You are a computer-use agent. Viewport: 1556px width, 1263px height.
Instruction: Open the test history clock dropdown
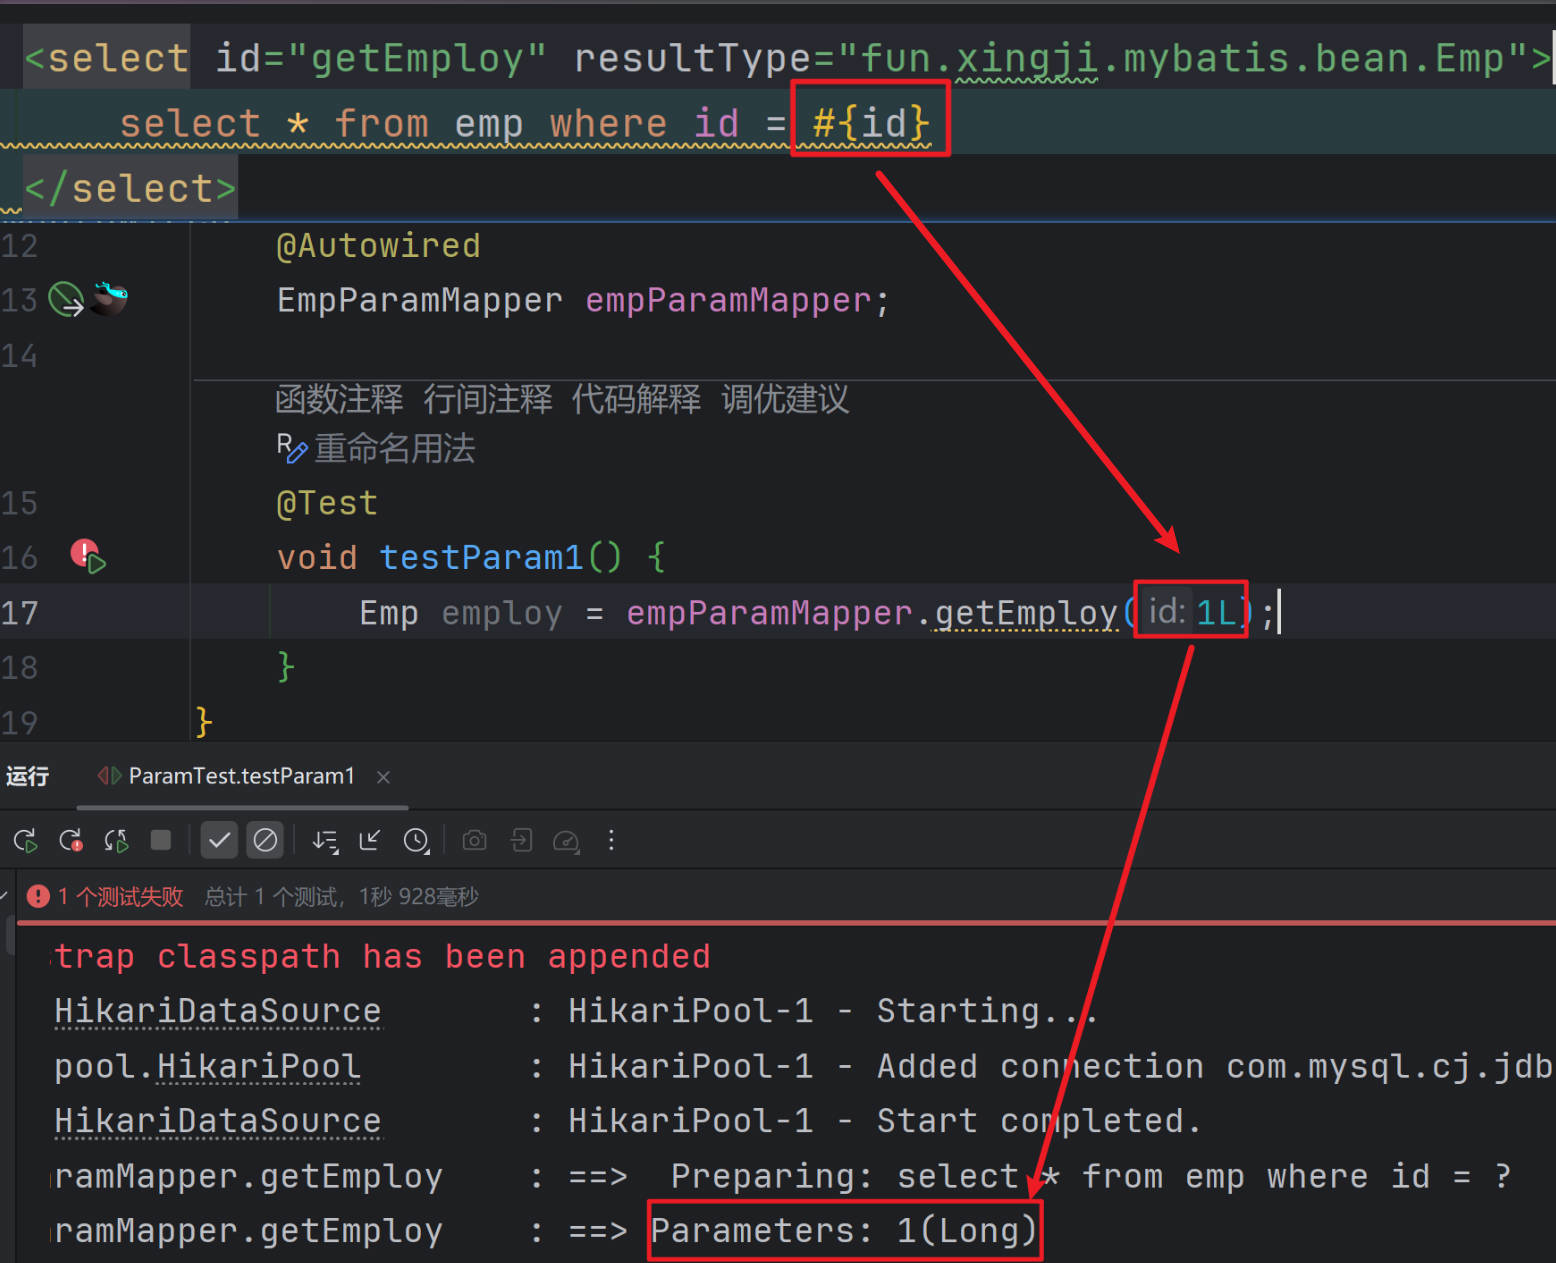(x=416, y=841)
